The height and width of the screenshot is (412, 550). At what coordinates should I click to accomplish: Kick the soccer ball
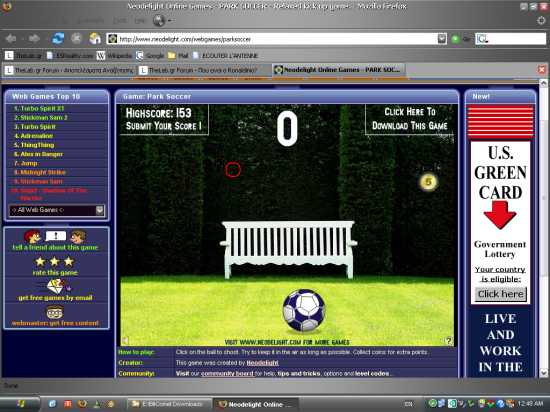click(x=304, y=310)
